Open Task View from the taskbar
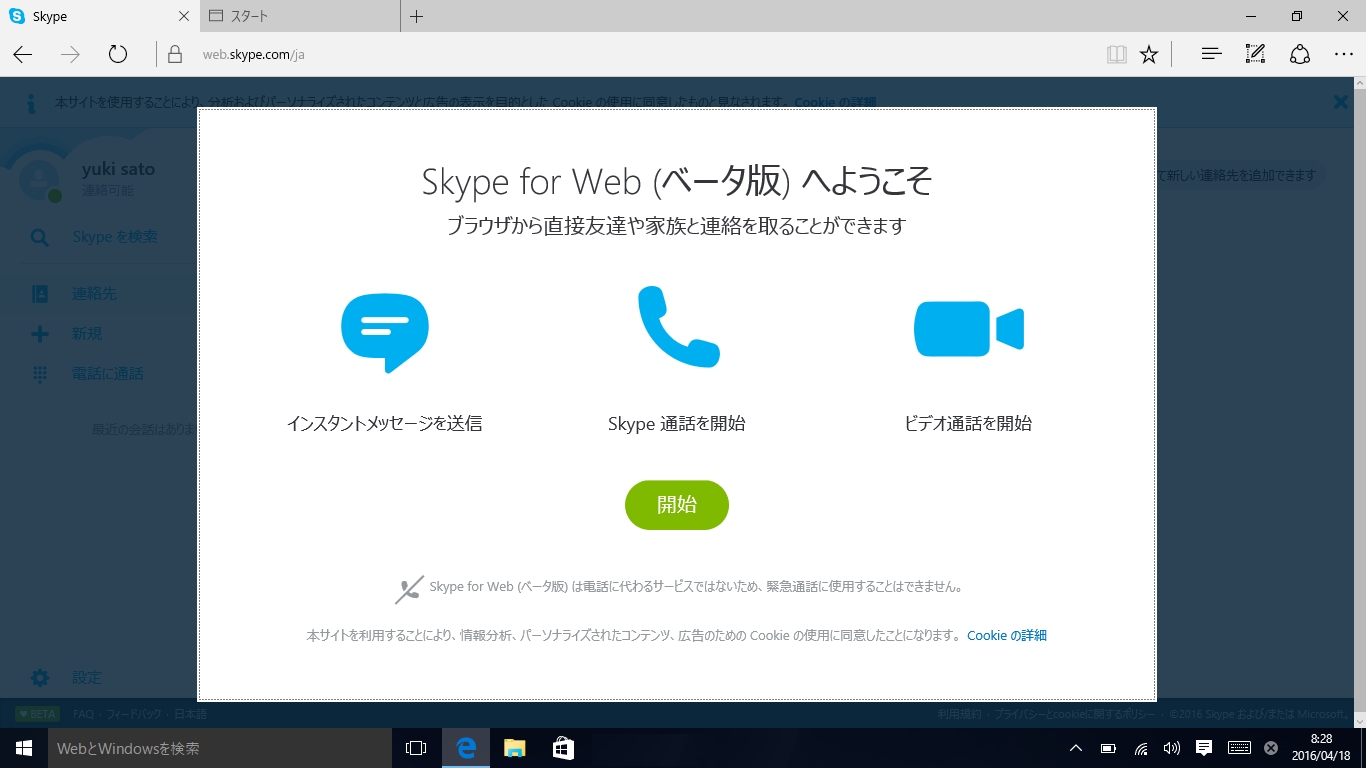 point(416,748)
